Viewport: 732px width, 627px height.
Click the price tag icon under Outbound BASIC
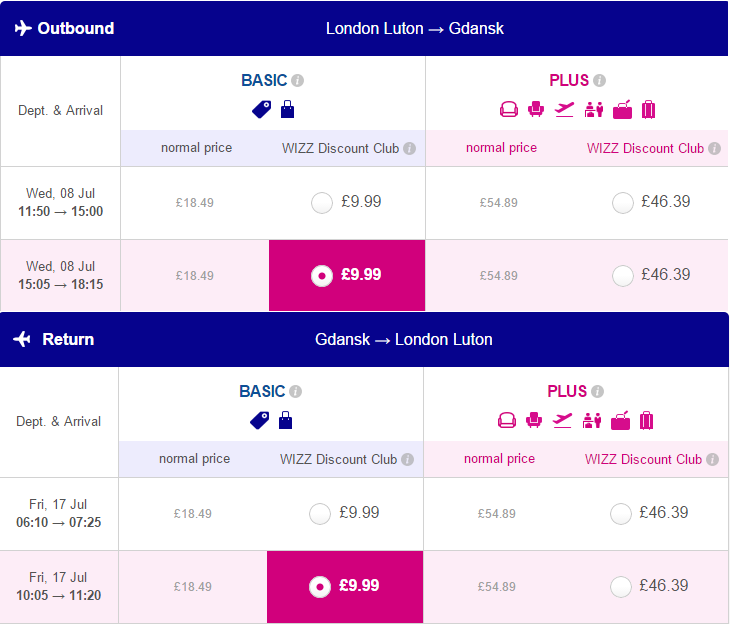click(261, 110)
